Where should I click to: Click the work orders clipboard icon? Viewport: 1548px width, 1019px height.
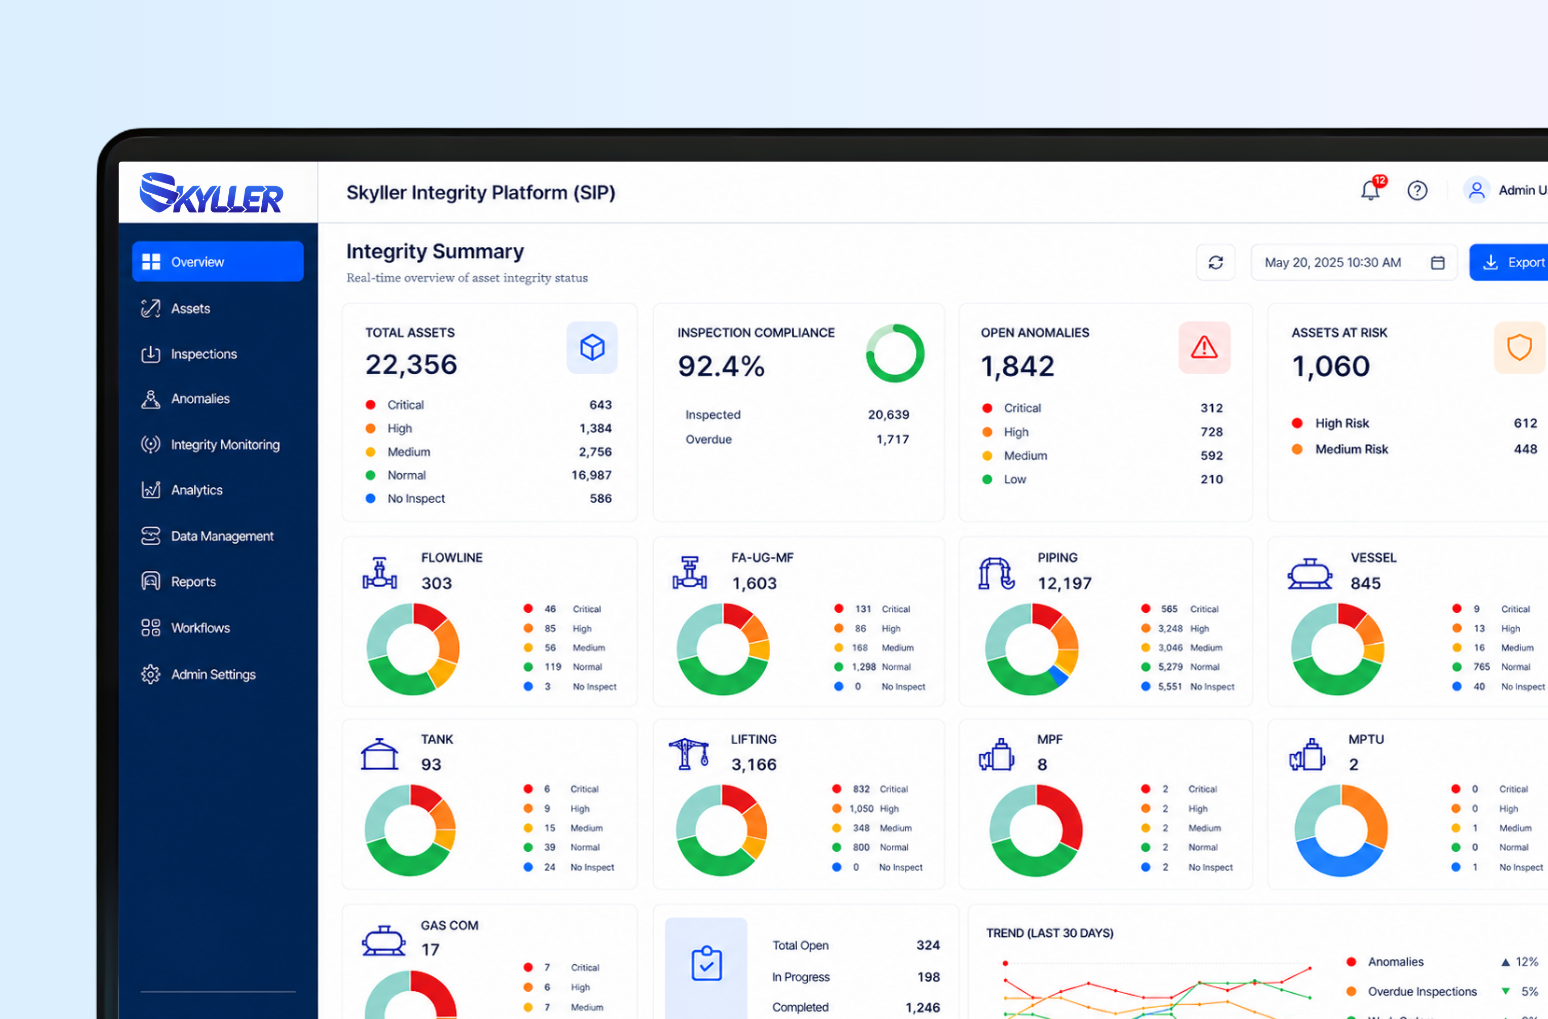(707, 964)
